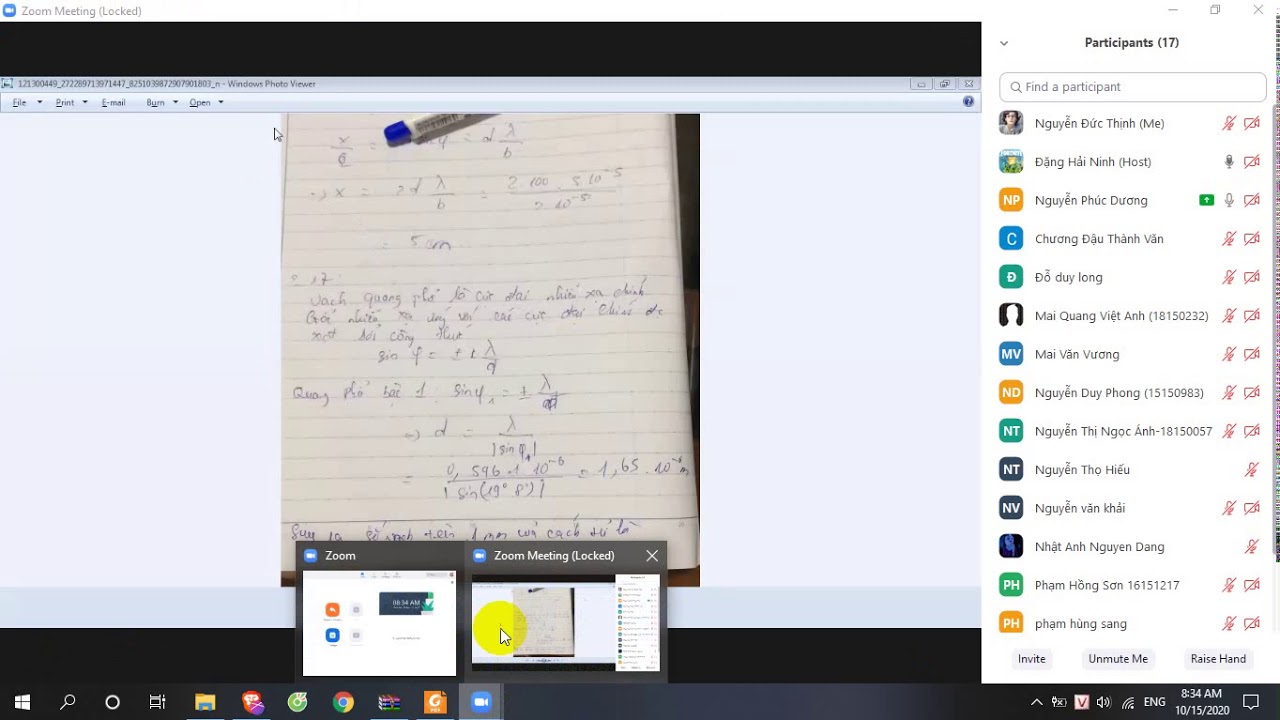
Task: Close the Zoom Meeting (Locked) preview
Action: tap(652, 556)
